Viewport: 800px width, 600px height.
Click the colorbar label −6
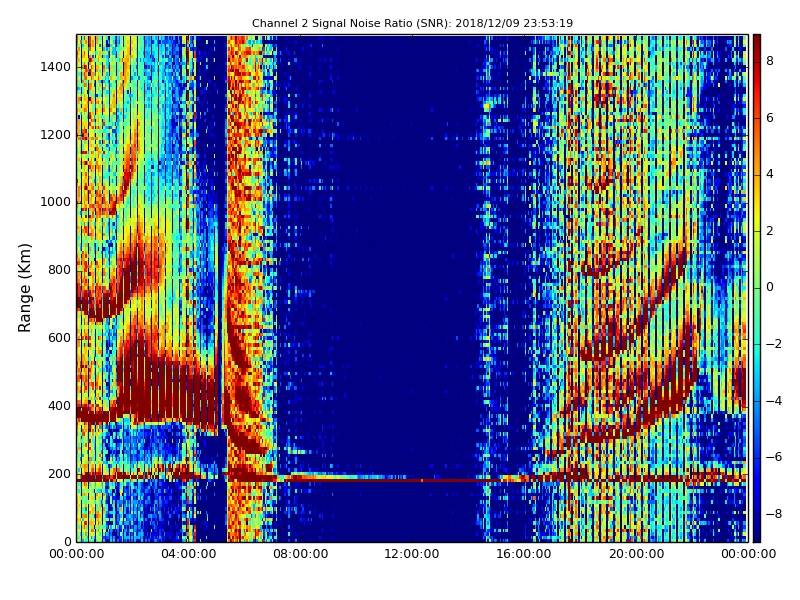click(x=774, y=457)
